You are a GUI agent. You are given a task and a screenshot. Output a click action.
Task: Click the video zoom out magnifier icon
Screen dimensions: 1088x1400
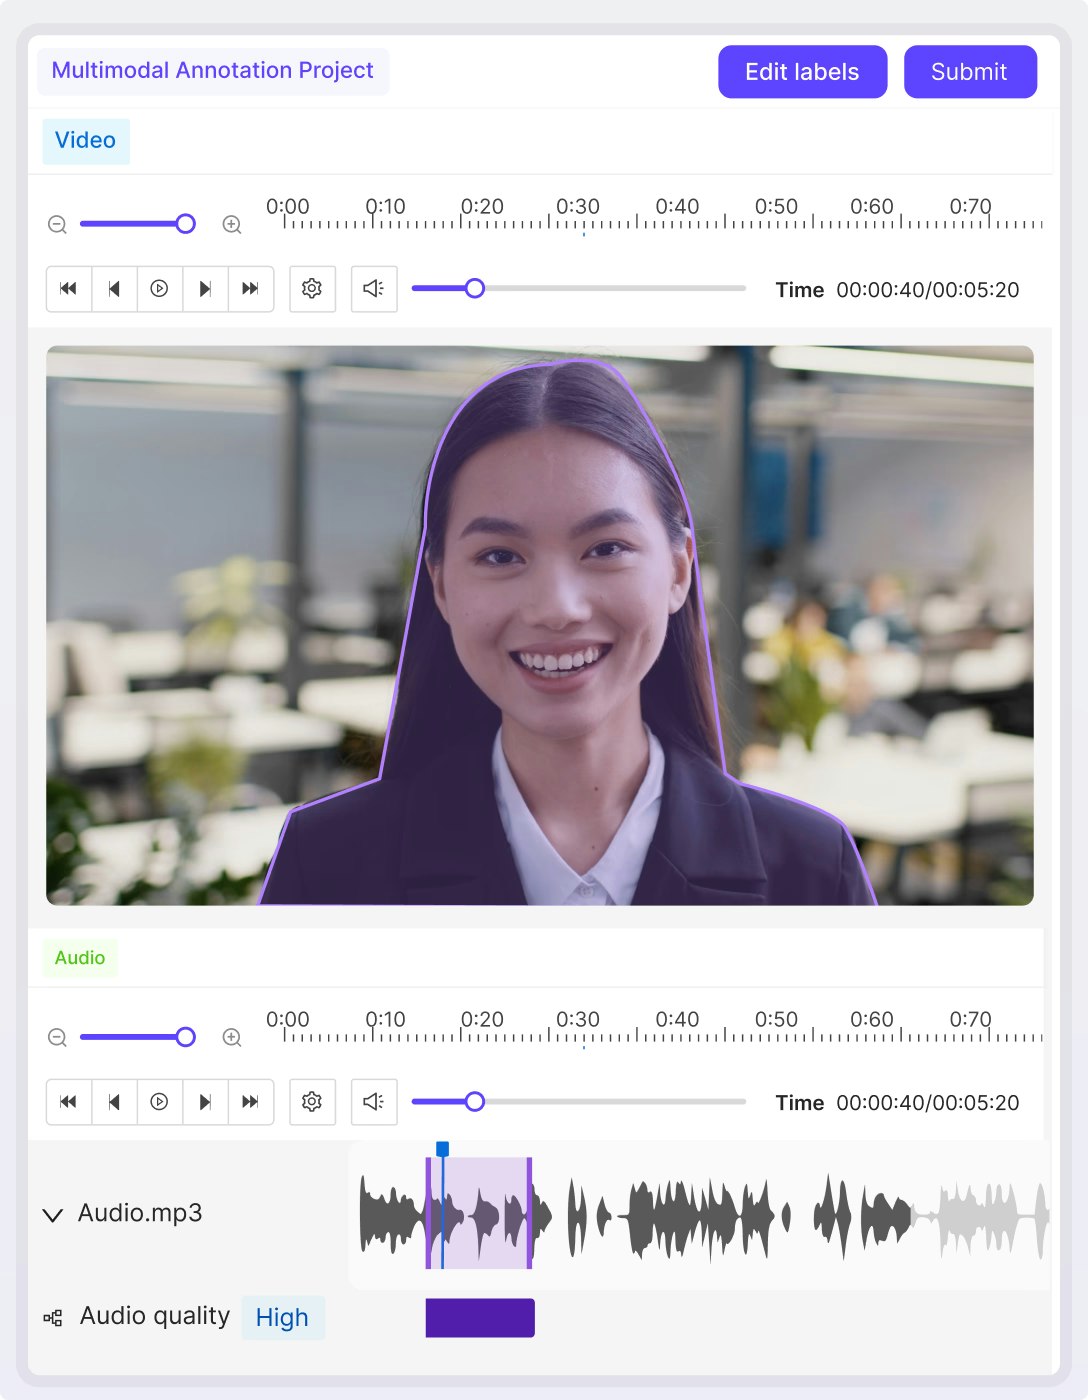click(57, 225)
